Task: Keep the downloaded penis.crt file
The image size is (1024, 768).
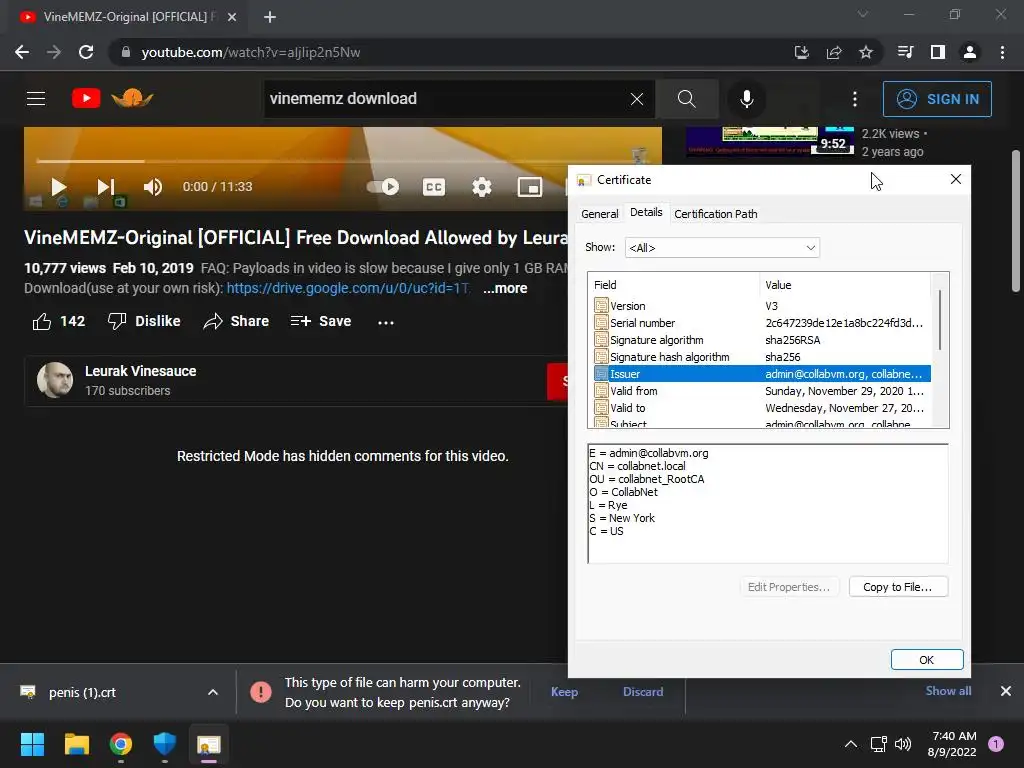Action: click(564, 692)
